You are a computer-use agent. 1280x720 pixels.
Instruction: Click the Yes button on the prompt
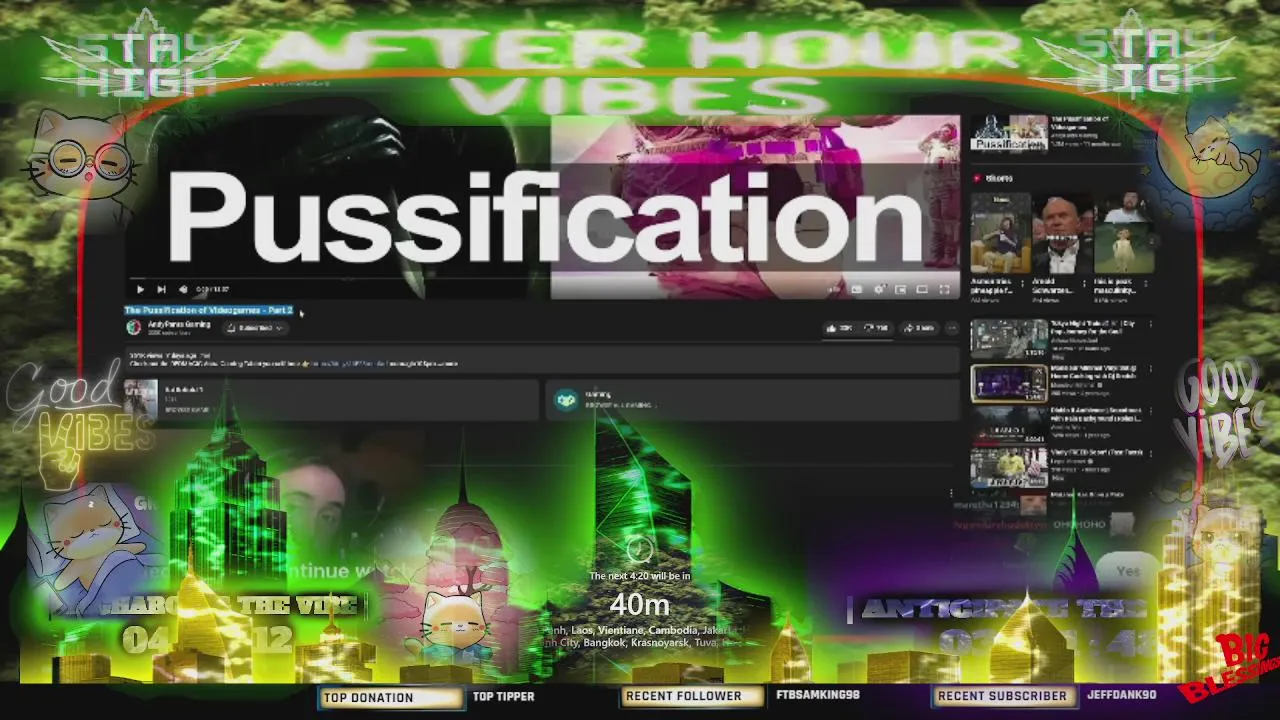[x=1128, y=571]
